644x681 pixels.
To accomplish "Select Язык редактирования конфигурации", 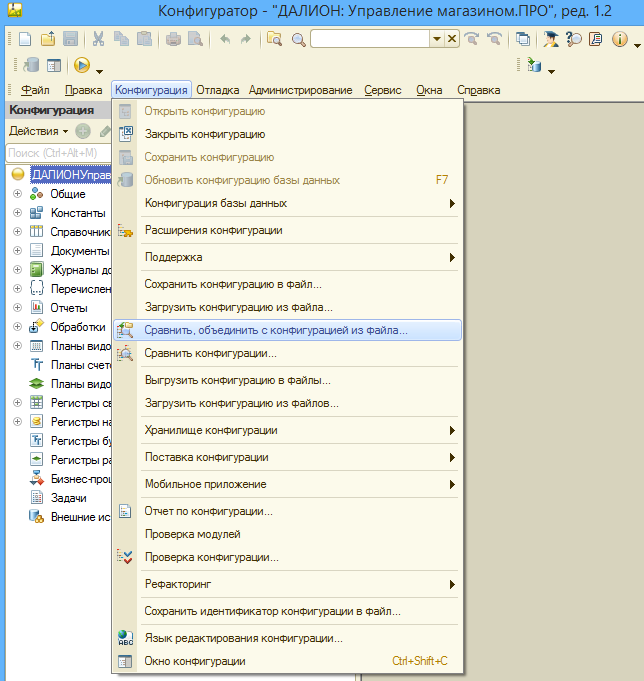I will coord(287,638).
